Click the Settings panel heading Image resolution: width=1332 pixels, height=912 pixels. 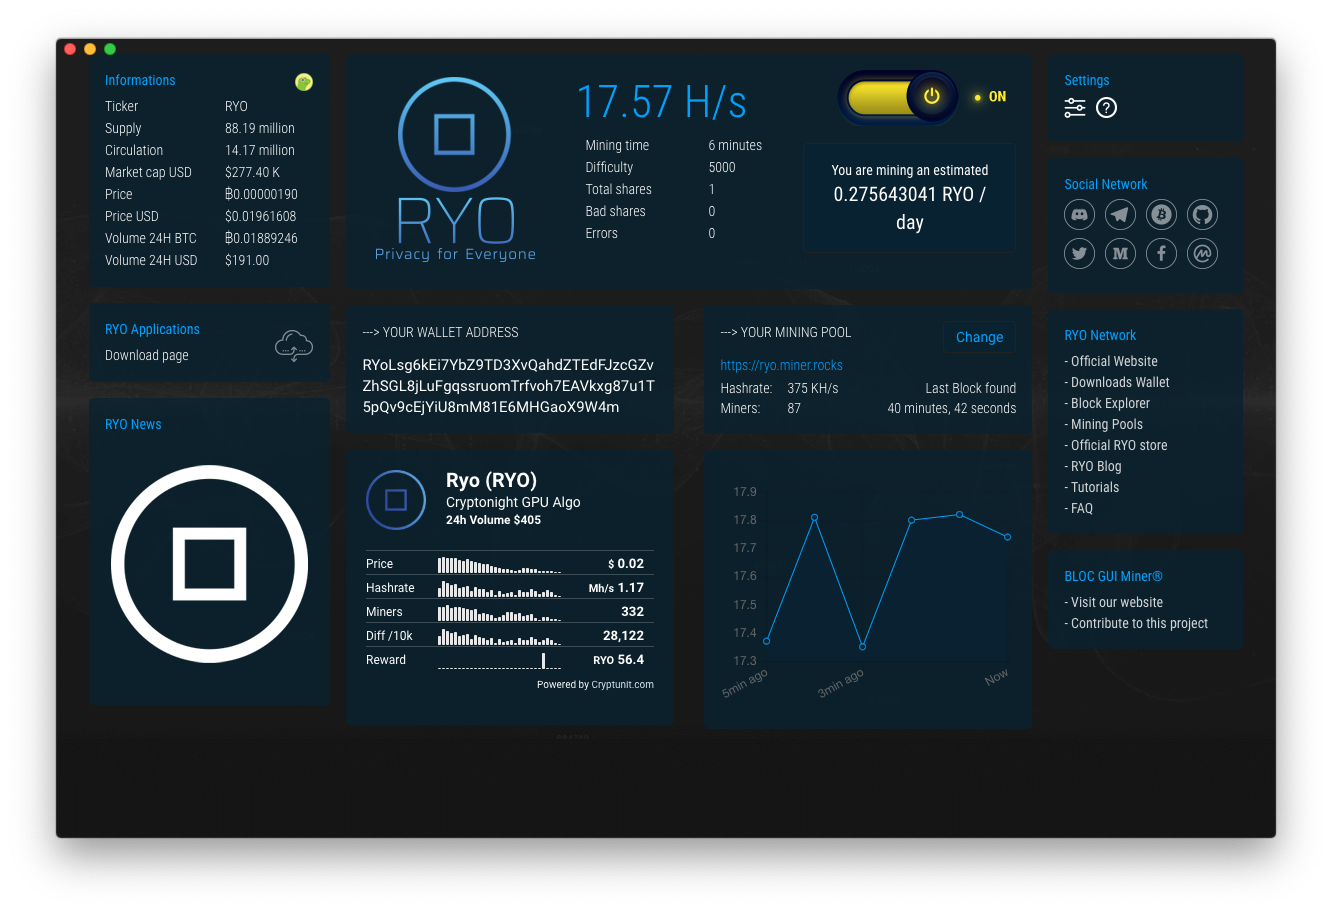click(1086, 80)
